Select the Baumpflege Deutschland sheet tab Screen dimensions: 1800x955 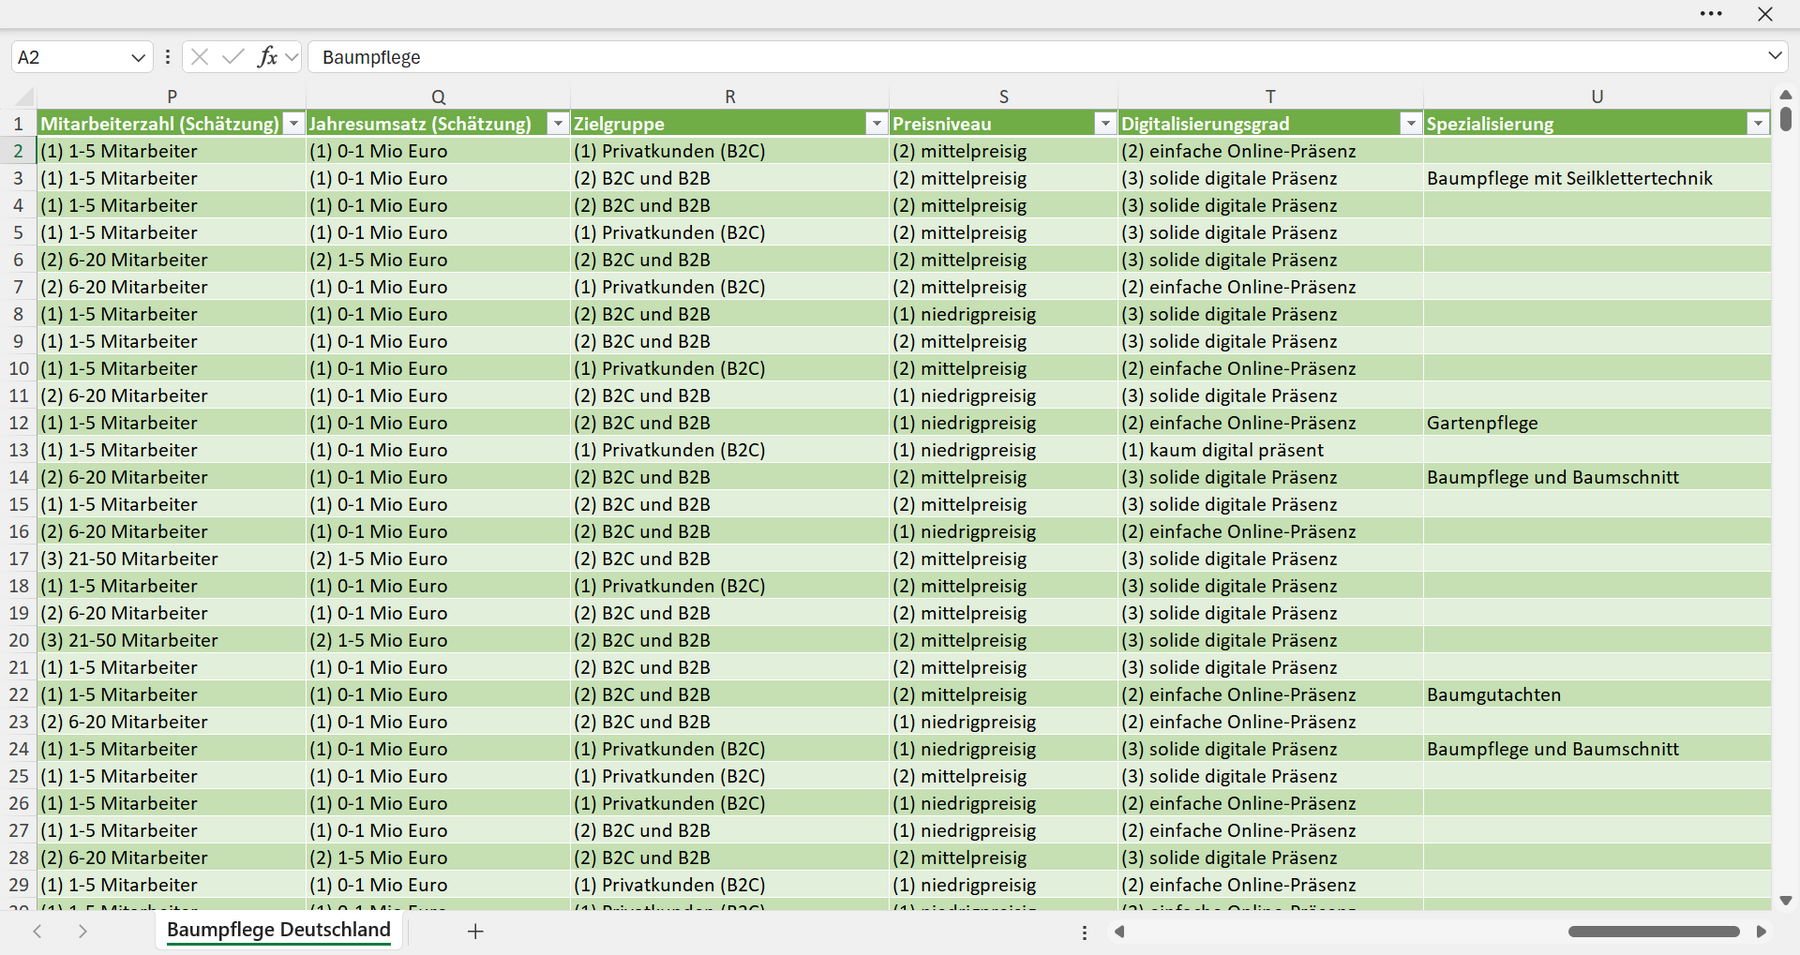279,930
